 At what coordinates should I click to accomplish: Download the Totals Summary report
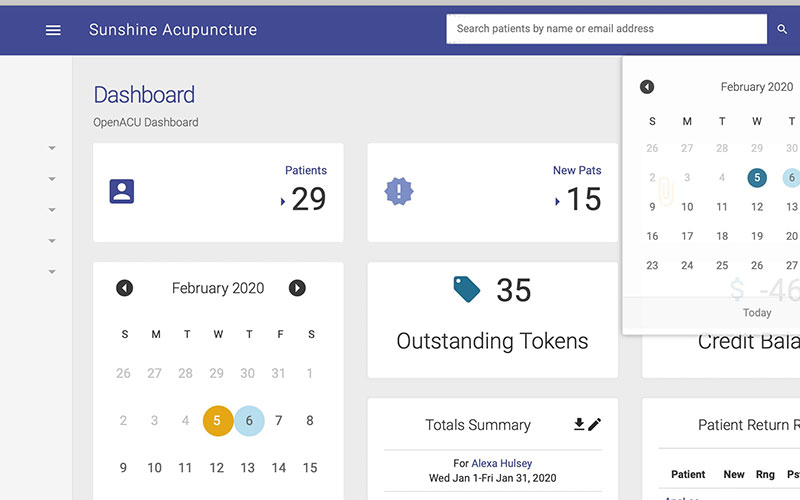[x=579, y=424]
